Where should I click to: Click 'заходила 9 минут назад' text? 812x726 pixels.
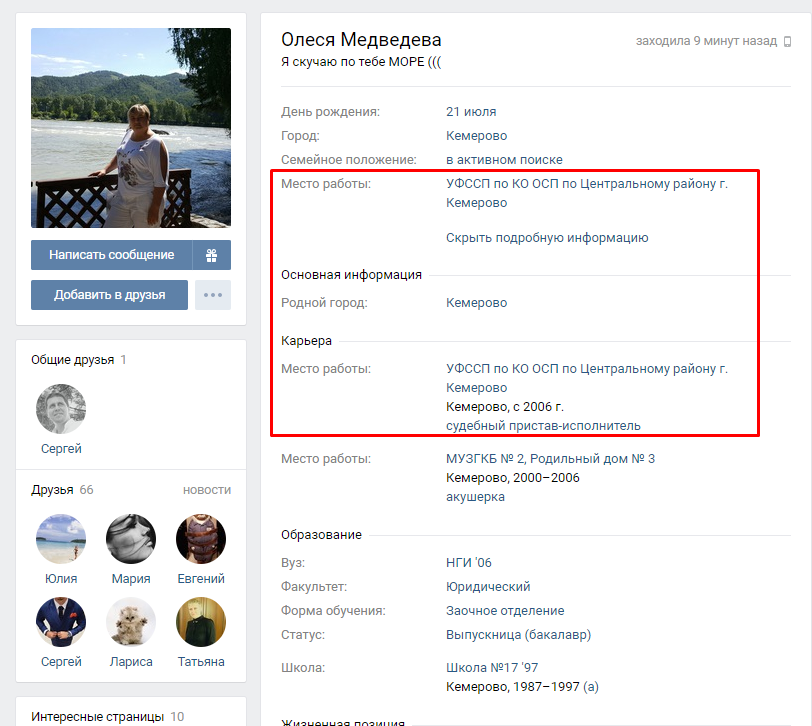[x=706, y=41]
